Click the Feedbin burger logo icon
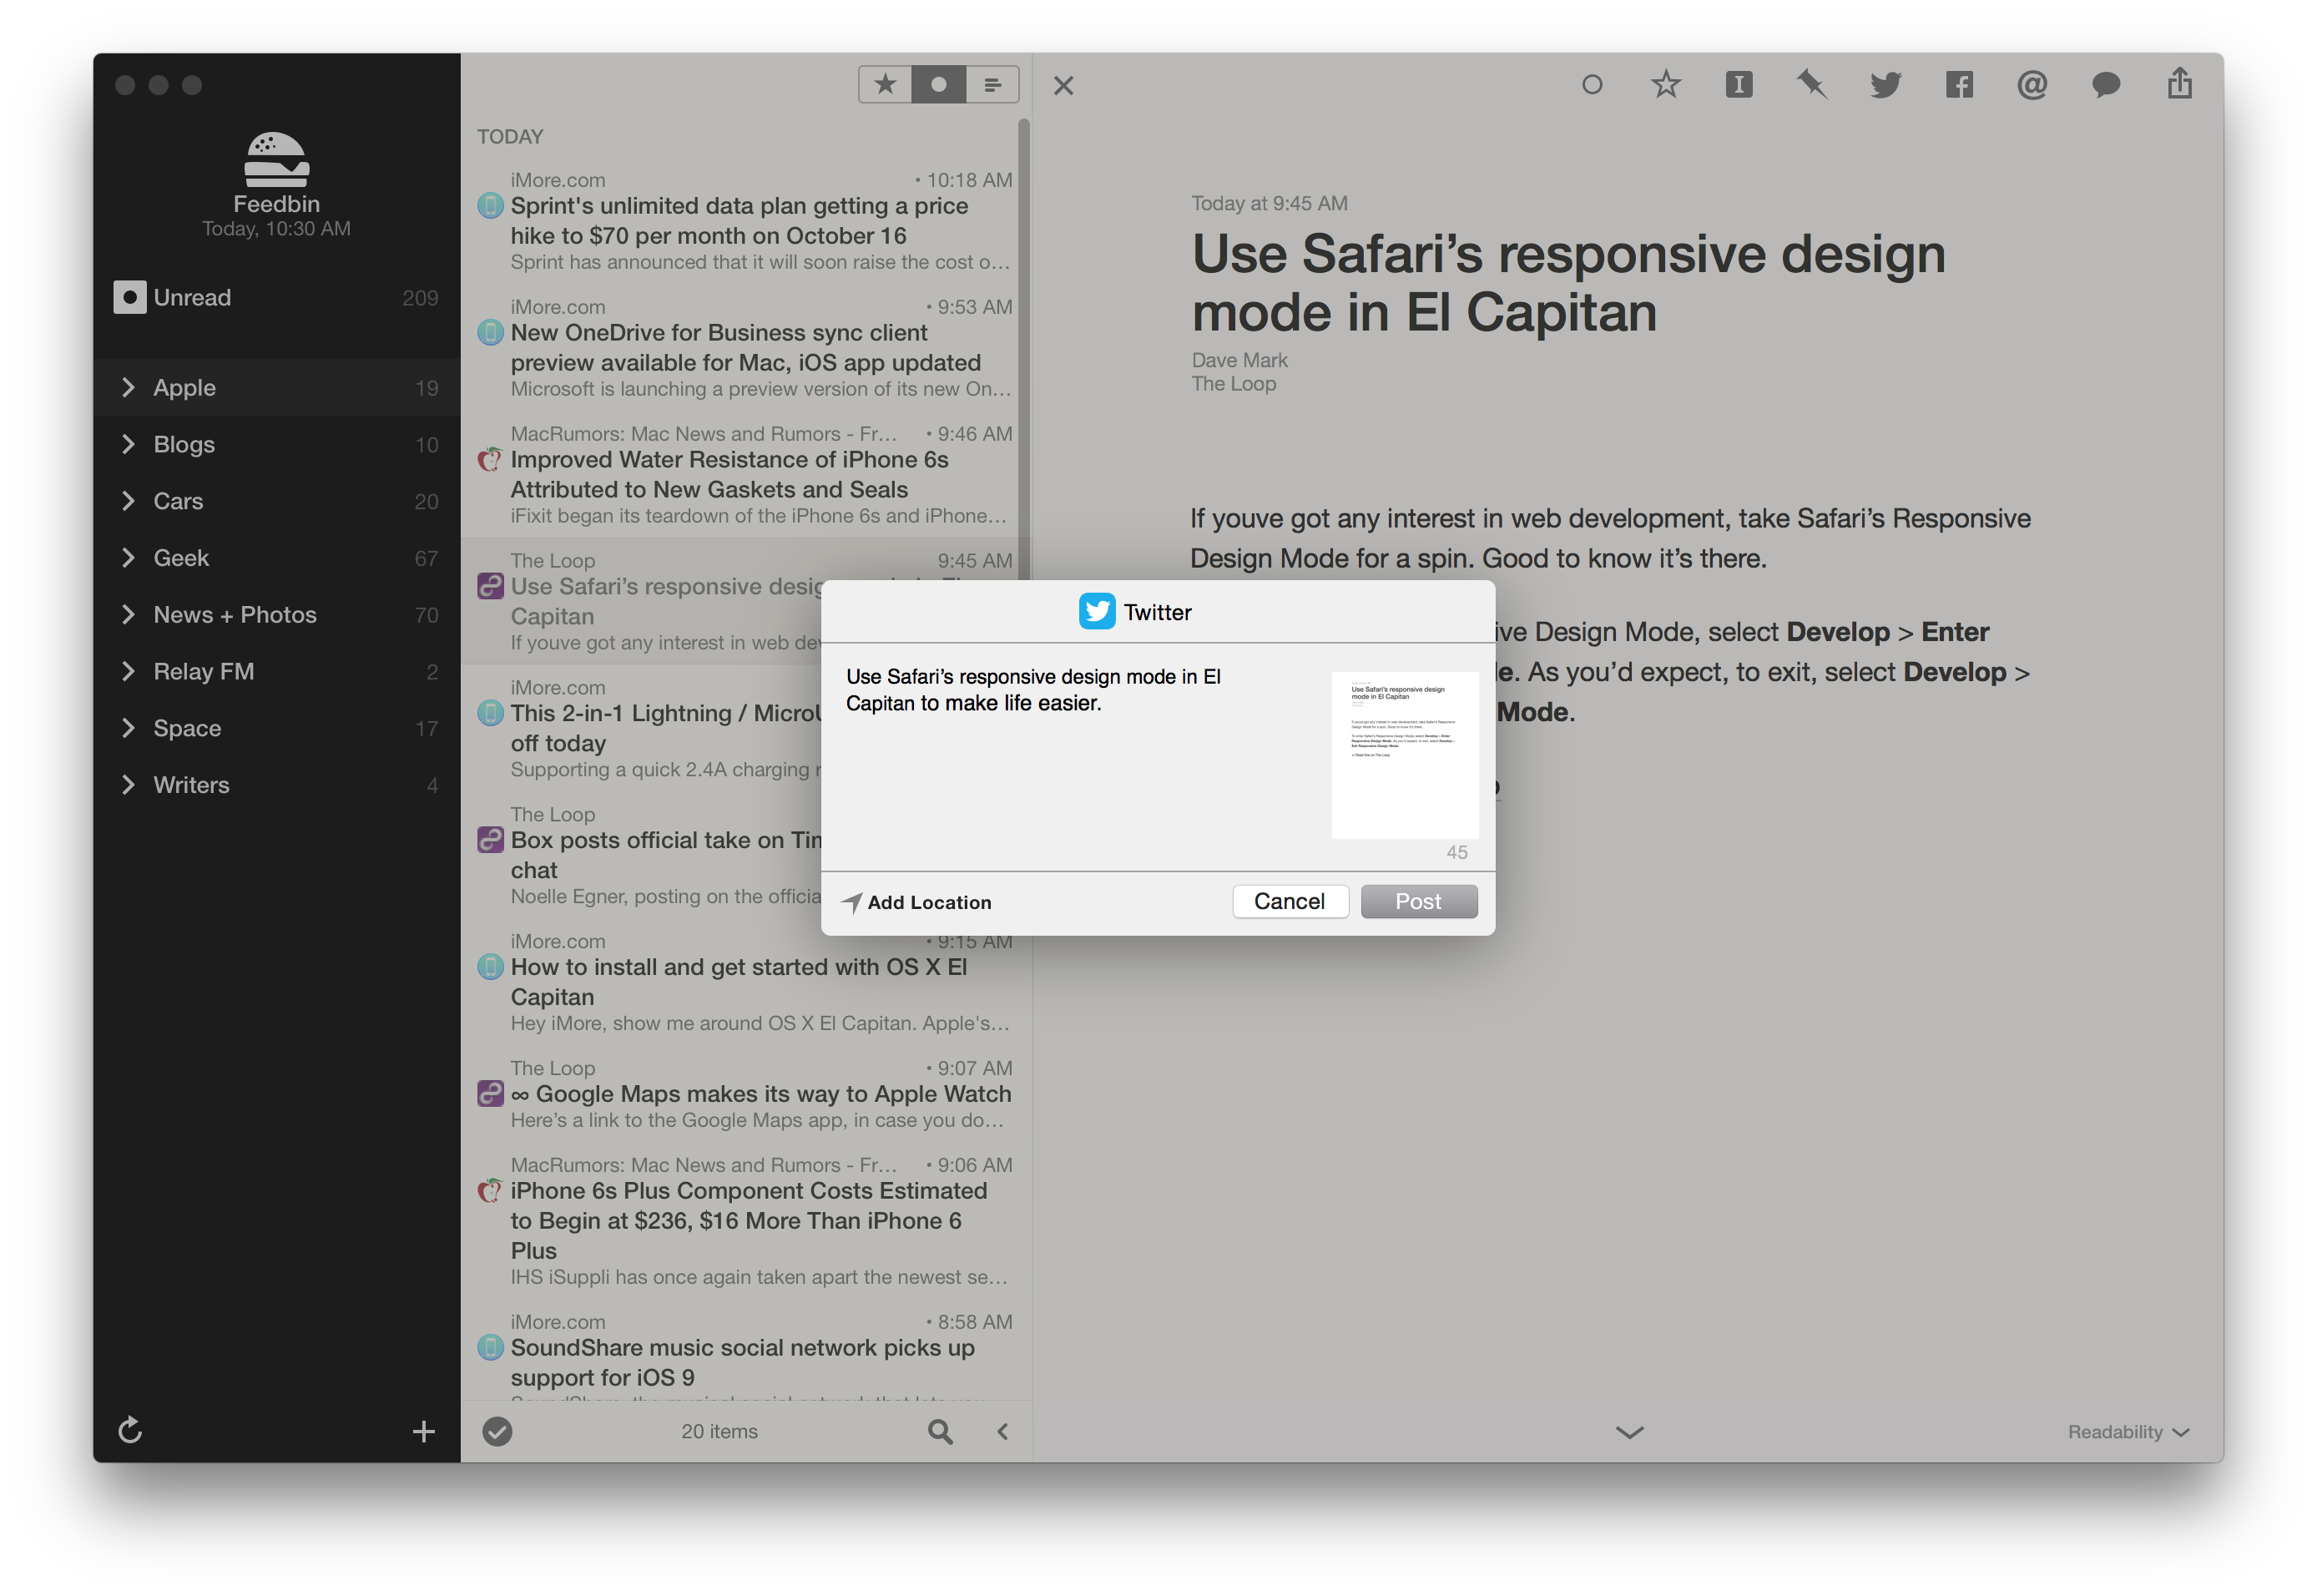2317x1596 pixels. [276, 159]
